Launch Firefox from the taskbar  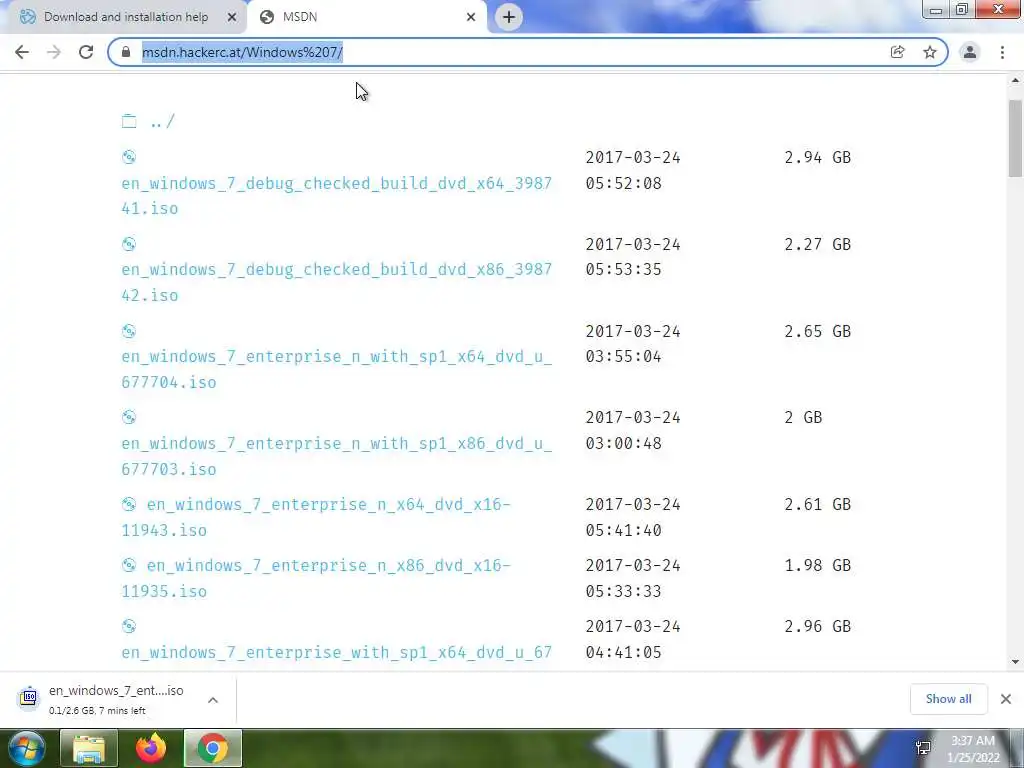(151, 748)
